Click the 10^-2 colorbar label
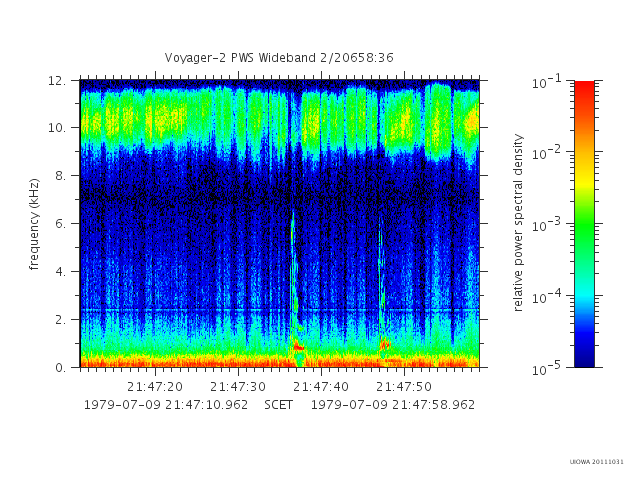The image size is (640, 480). [546, 153]
